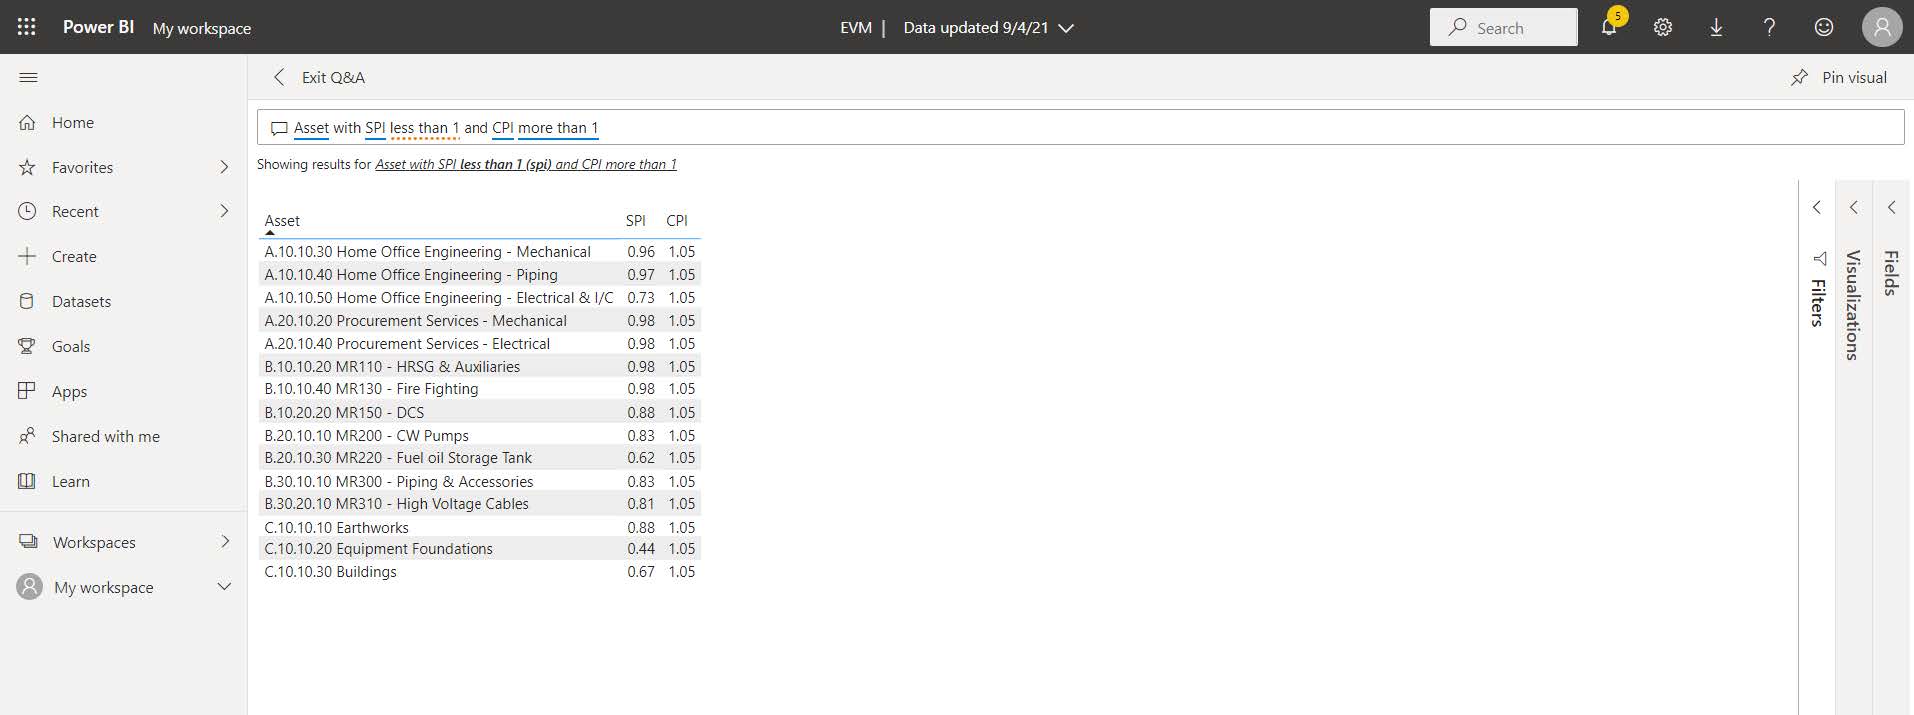This screenshot has width=1914, height=715.
Task: Select row C.10.10.20 Equipment Foundations
Action: click(x=479, y=548)
